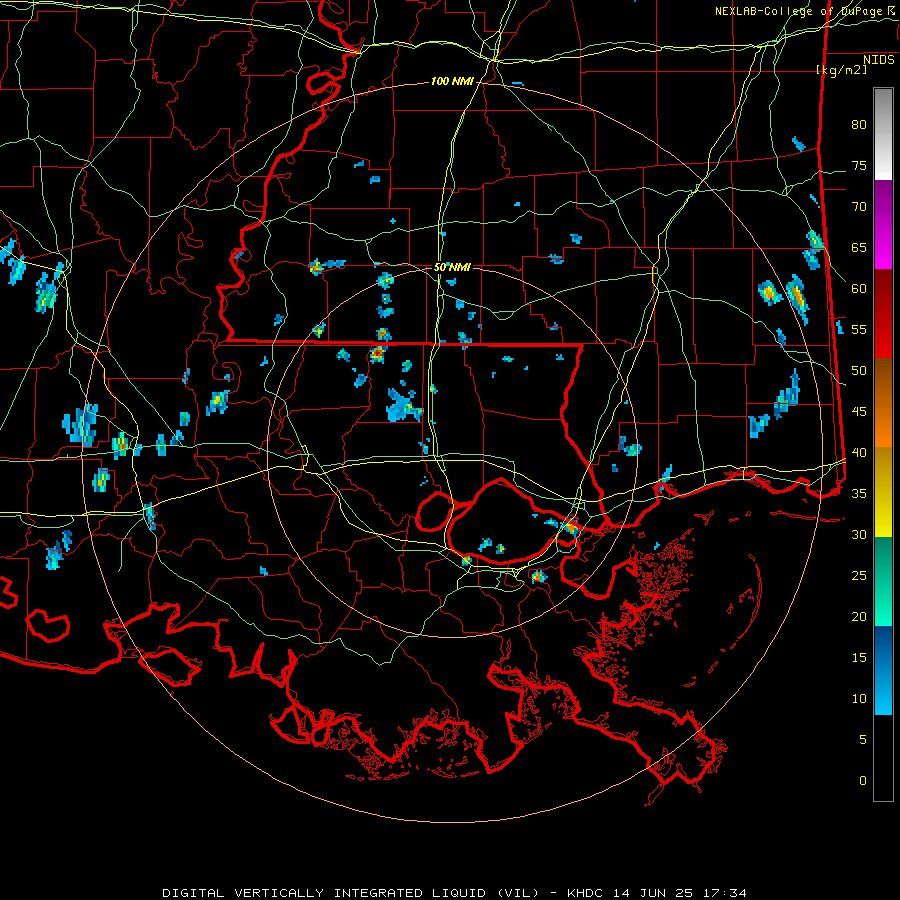Click the 45 value on the VIL scale
The image size is (900, 900).
click(859, 412)
